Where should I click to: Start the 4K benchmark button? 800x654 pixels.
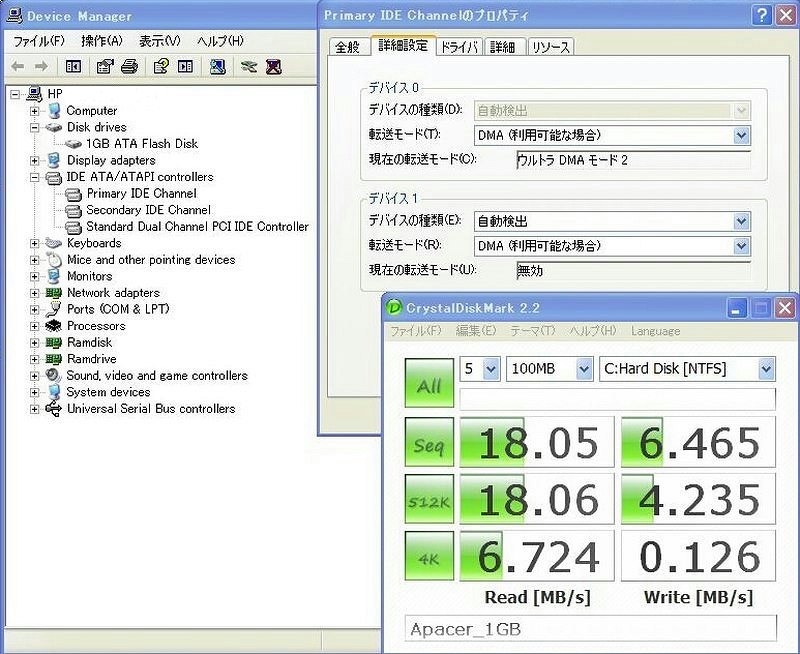429,556
